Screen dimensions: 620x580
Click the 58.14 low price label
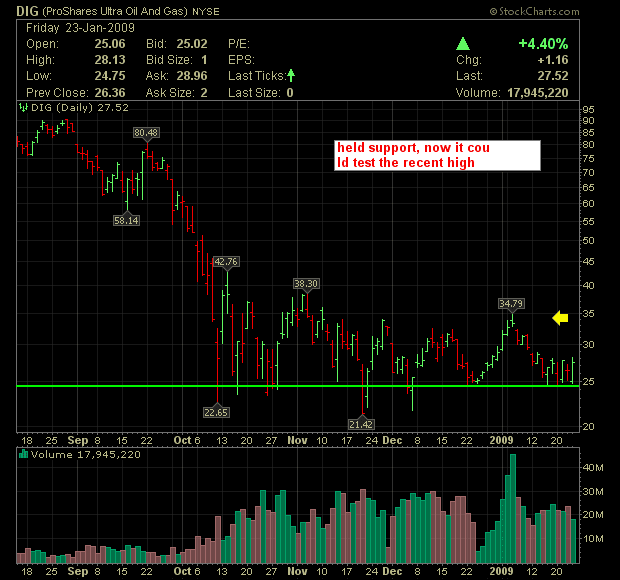click(x=126, y=220)
